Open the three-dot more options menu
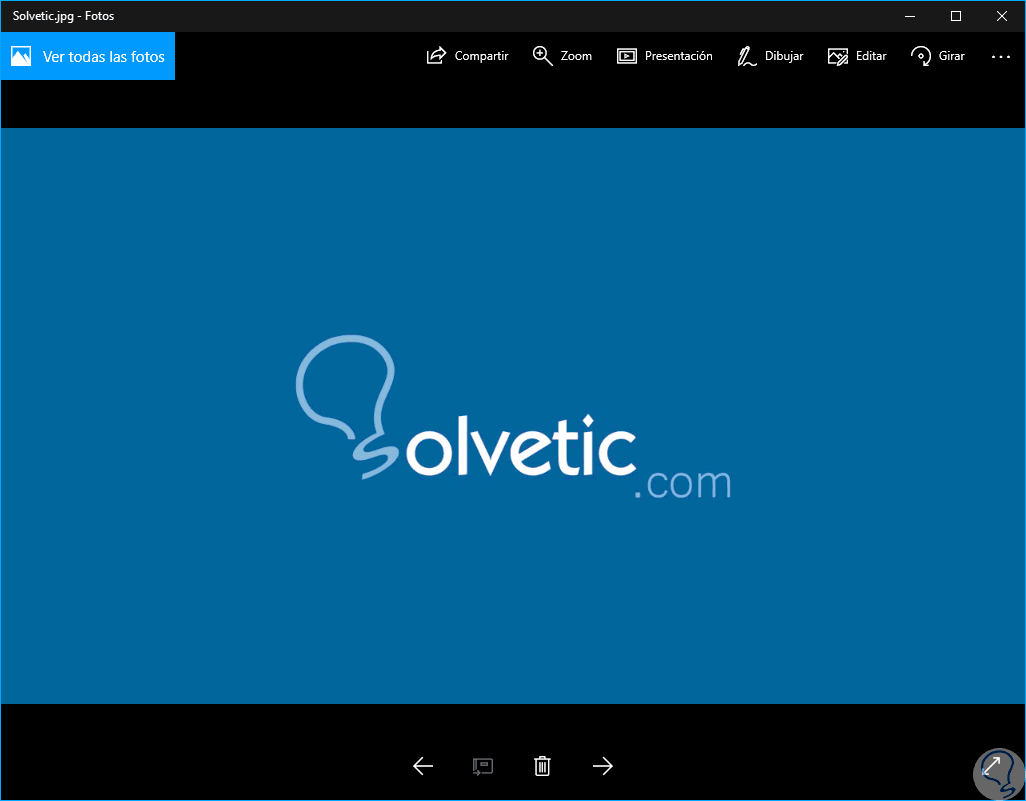This screenshot has height=801, width=1026. click(1000, 57)
